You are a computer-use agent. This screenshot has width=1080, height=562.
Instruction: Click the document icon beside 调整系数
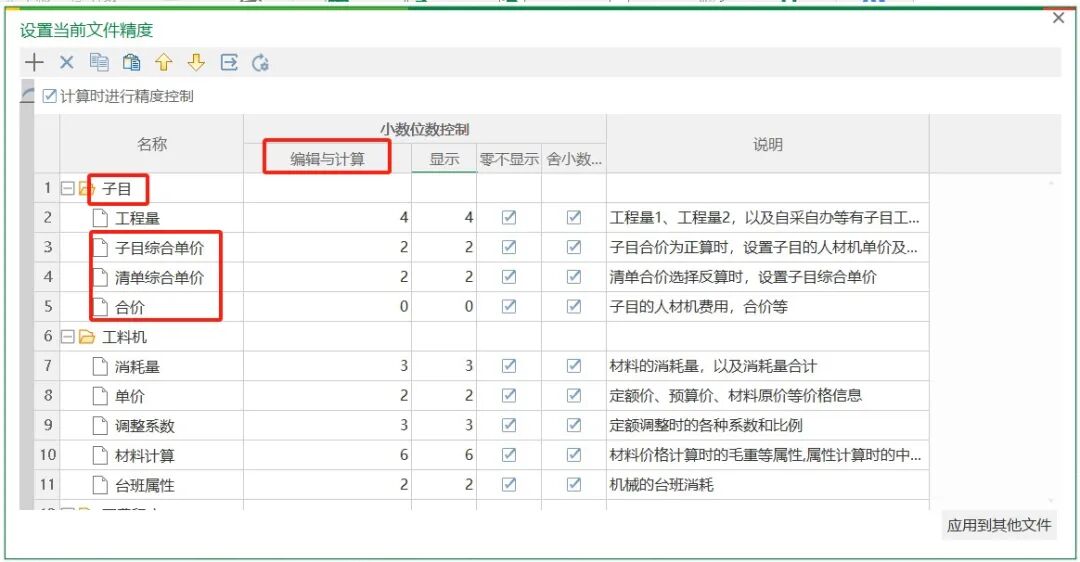[x=100, y=426]
